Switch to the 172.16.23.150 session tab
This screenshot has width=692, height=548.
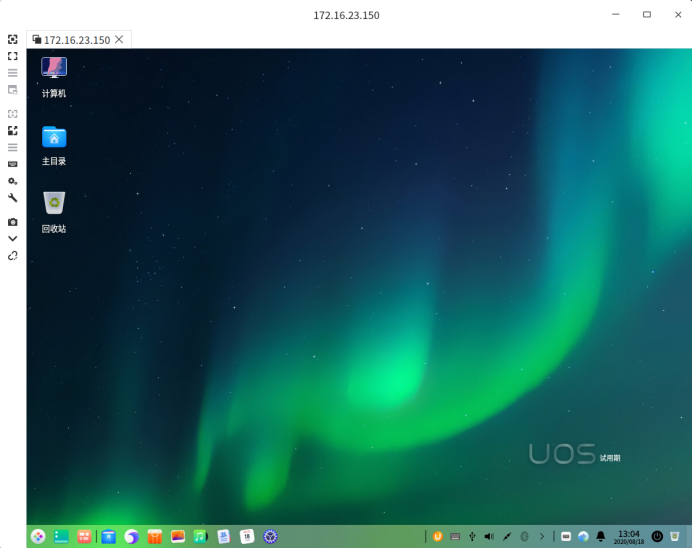coord(77,40)
